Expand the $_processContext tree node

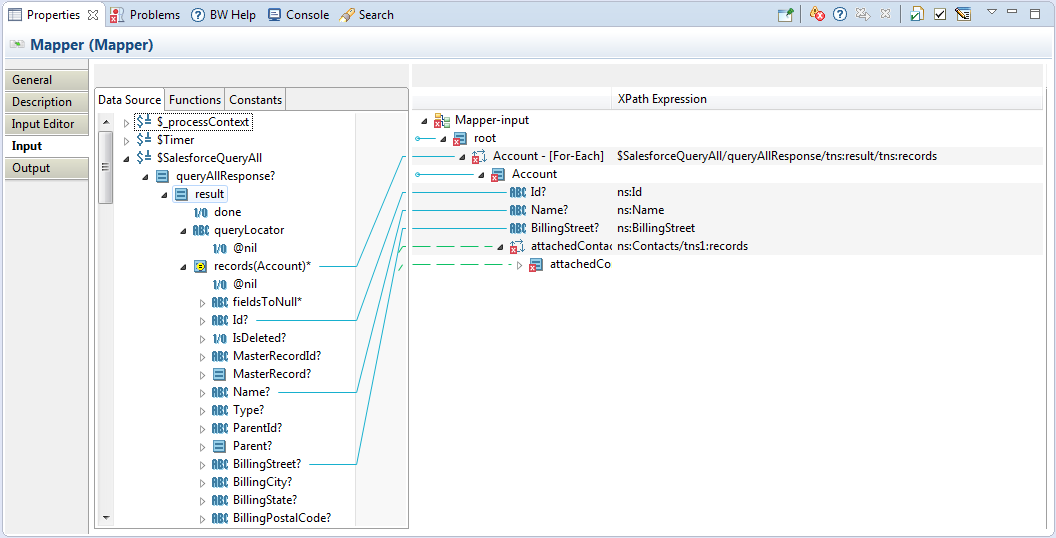tap(126, 123)
